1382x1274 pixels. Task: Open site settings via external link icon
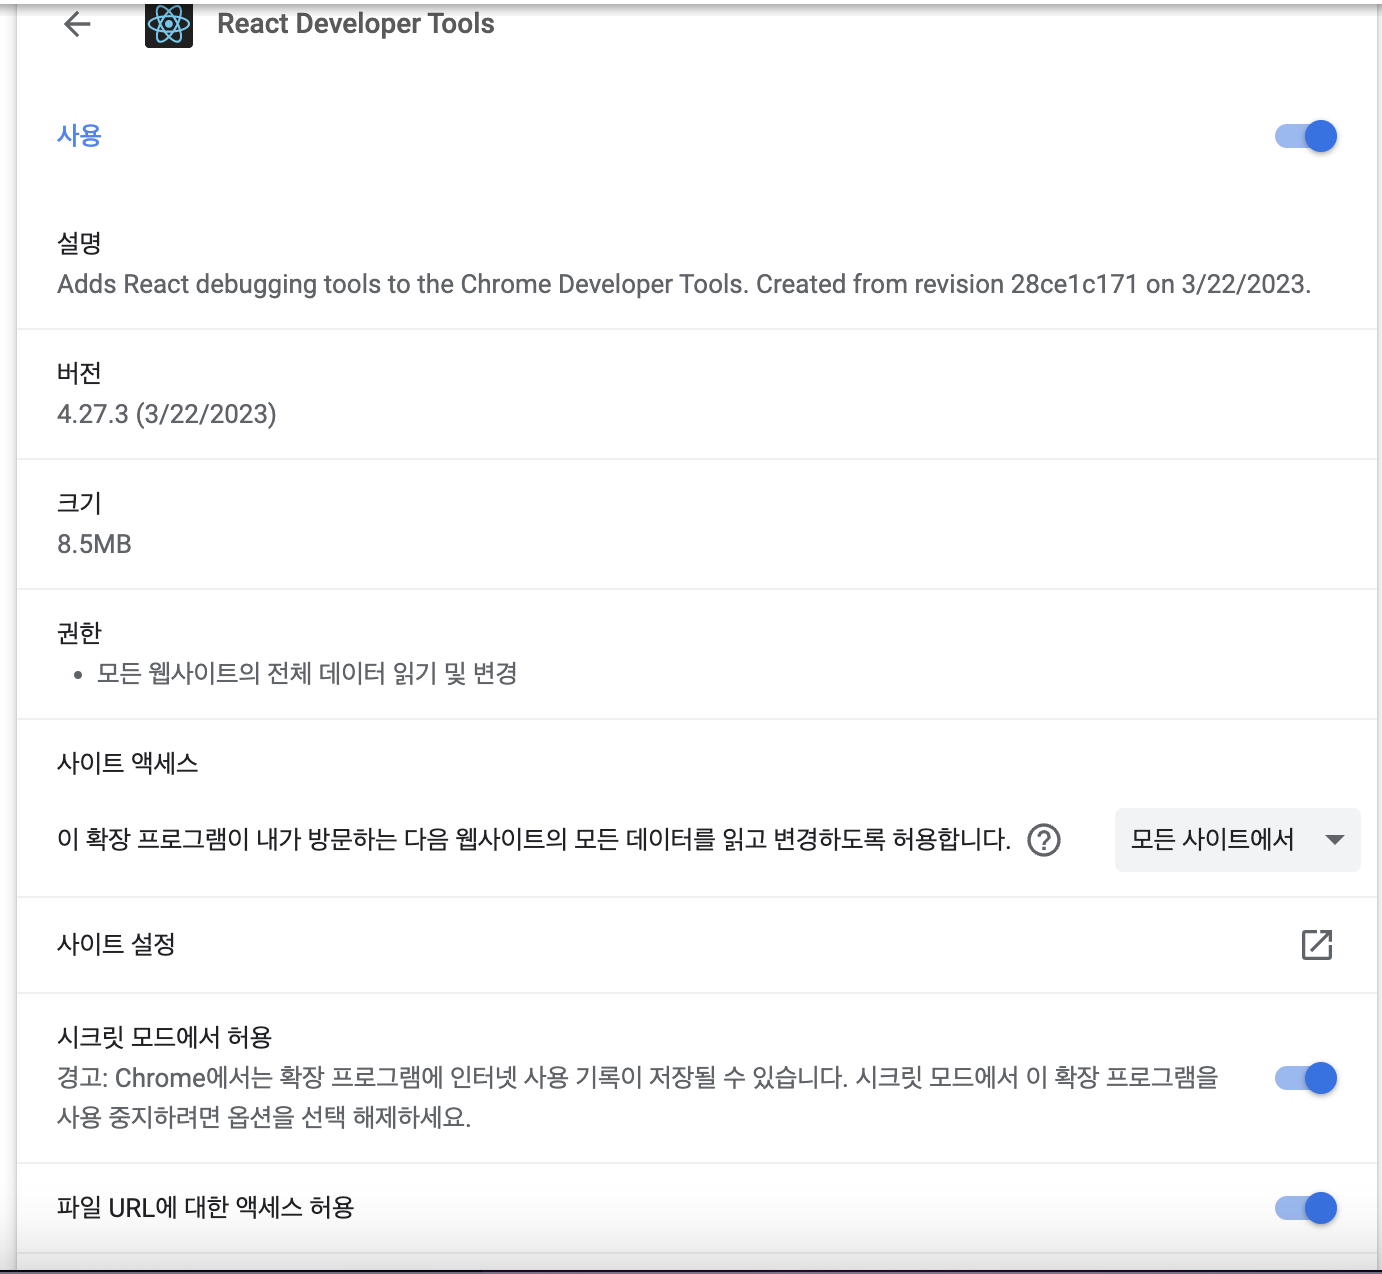click(1317, 944)
